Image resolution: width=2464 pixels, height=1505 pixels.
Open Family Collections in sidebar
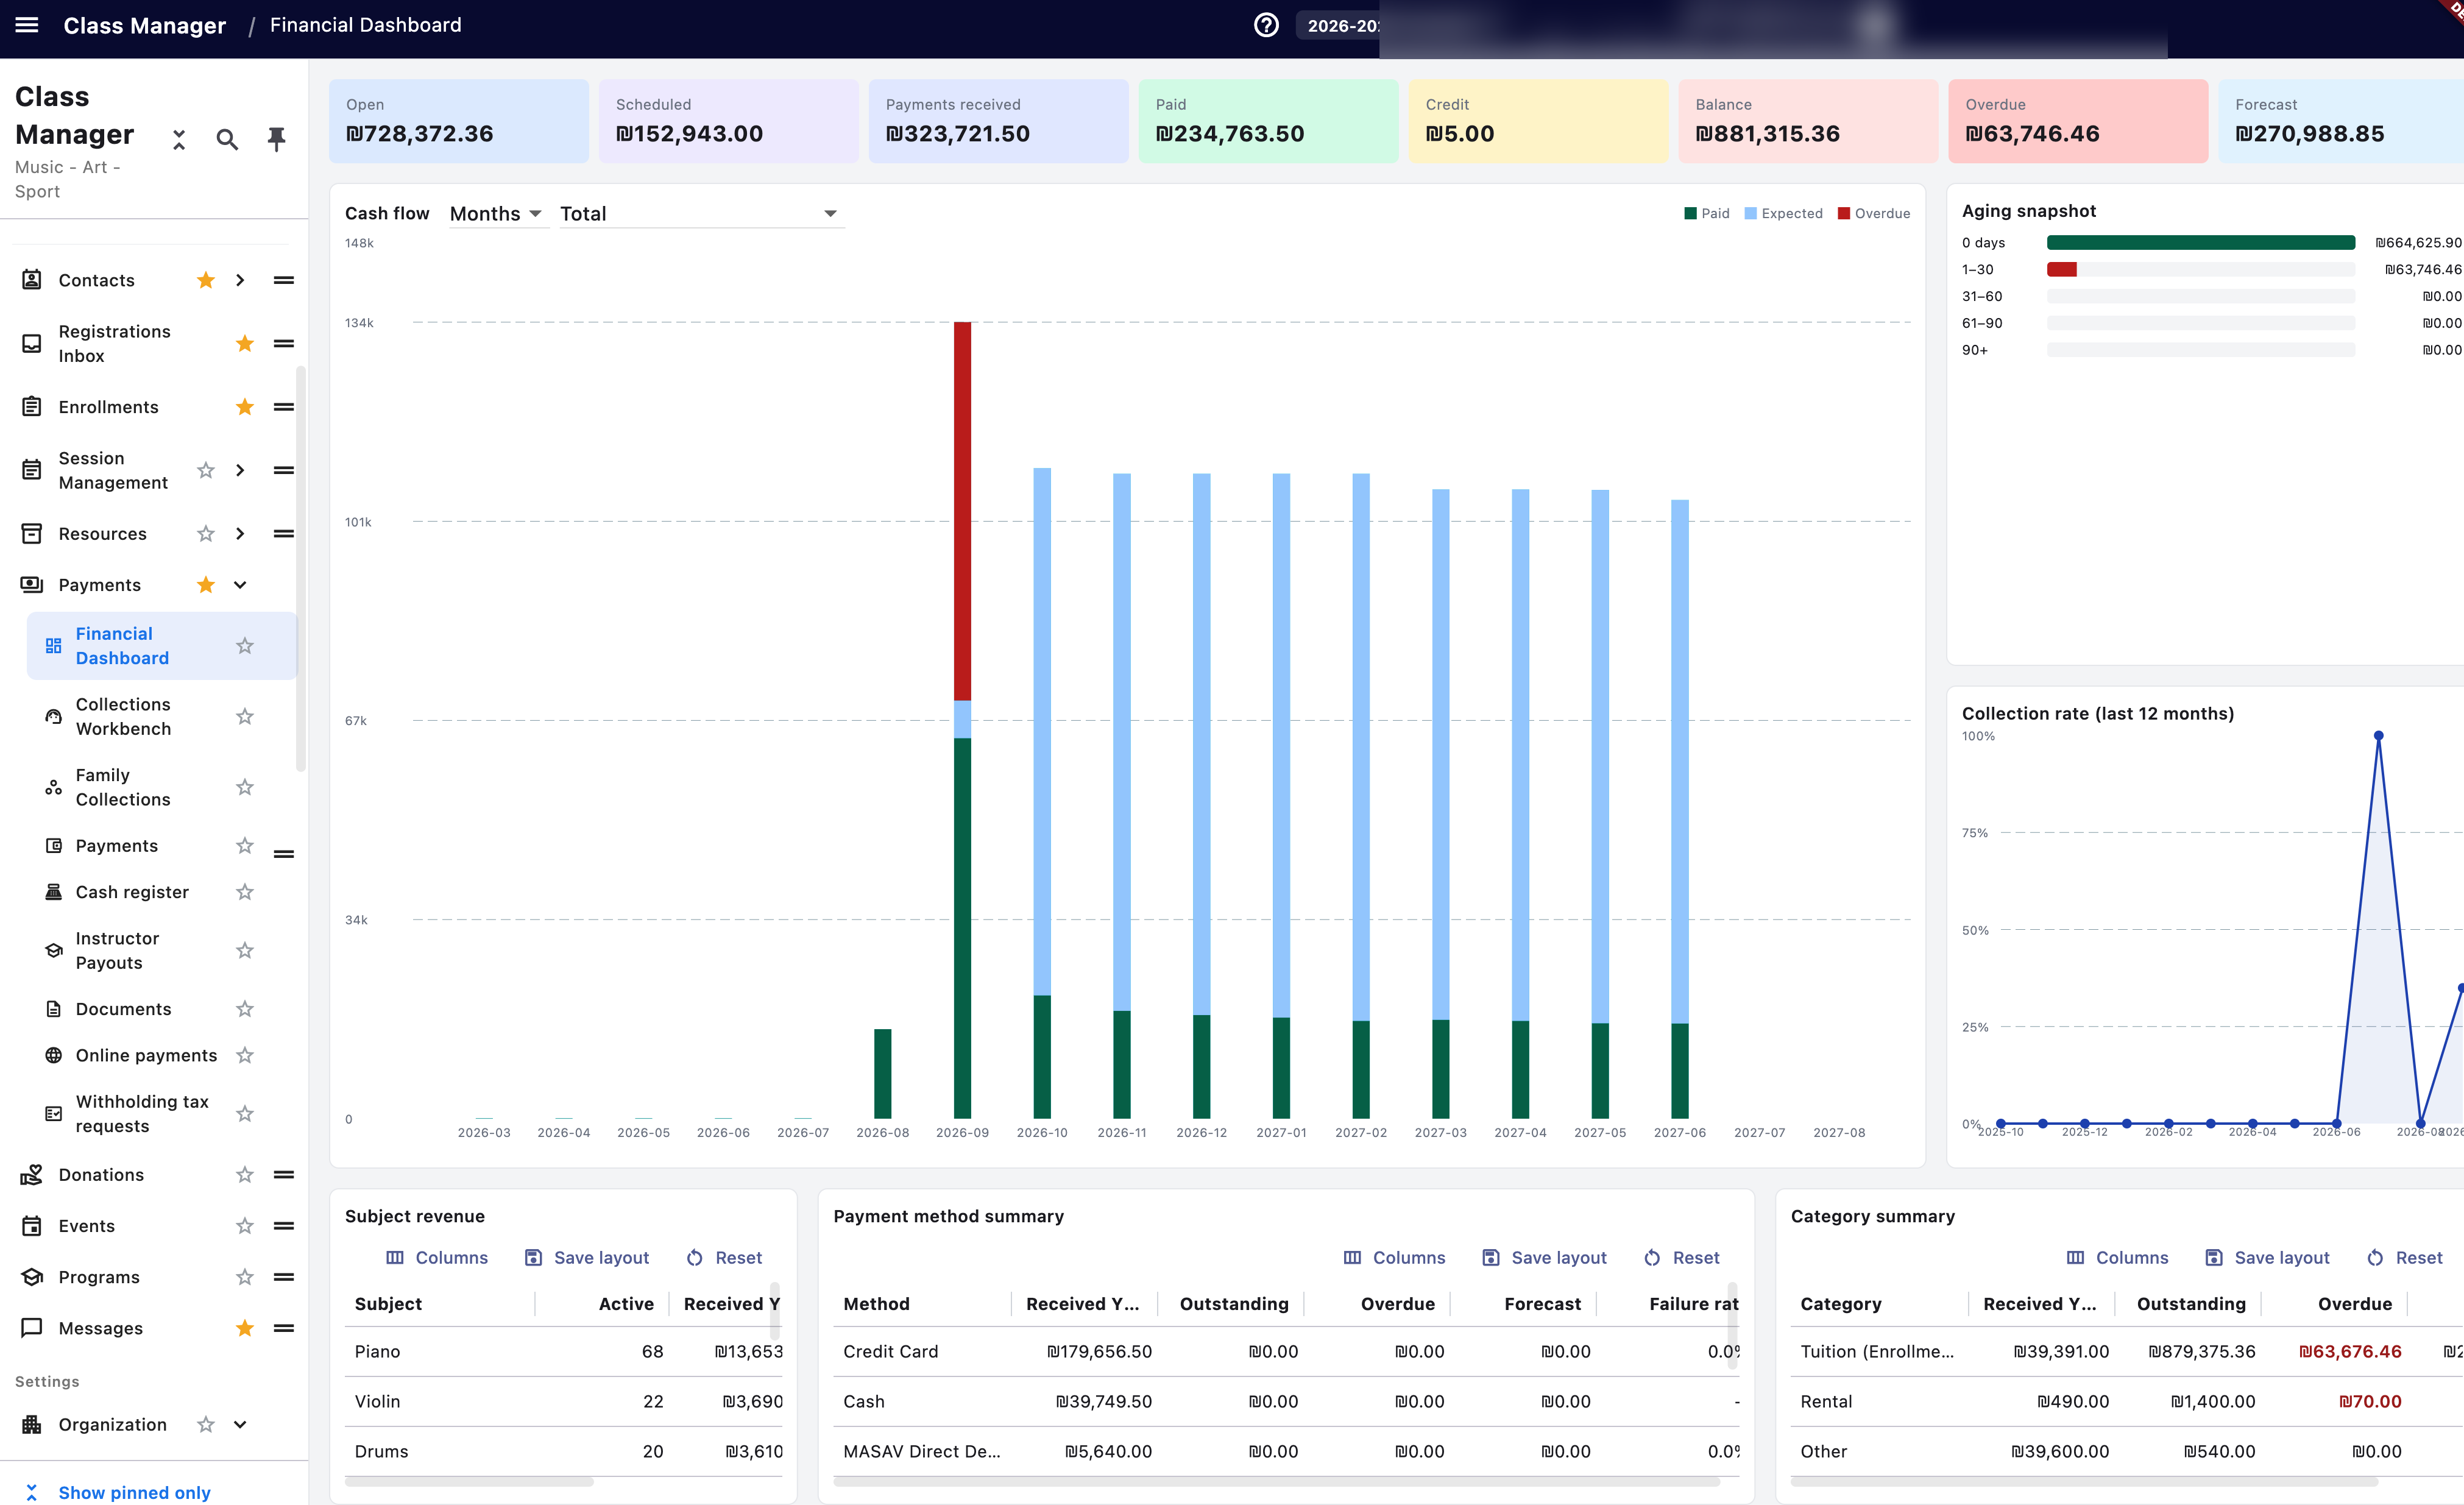click(x=123, y=787)
